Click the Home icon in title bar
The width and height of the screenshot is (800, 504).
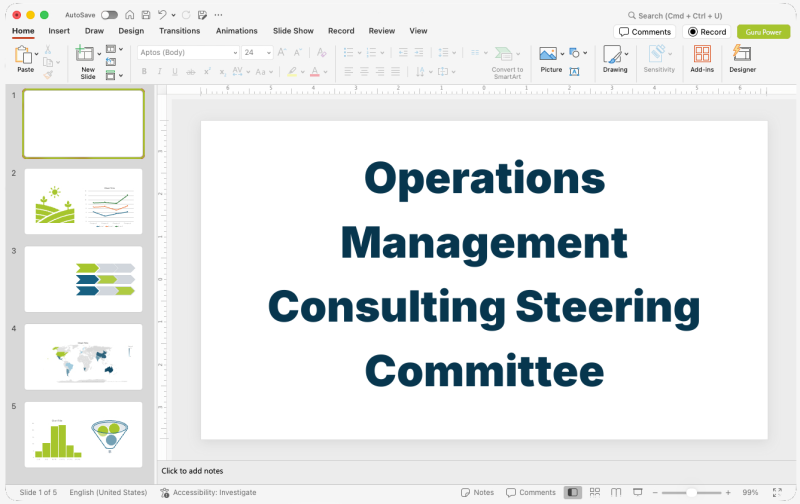click(130, 15)
